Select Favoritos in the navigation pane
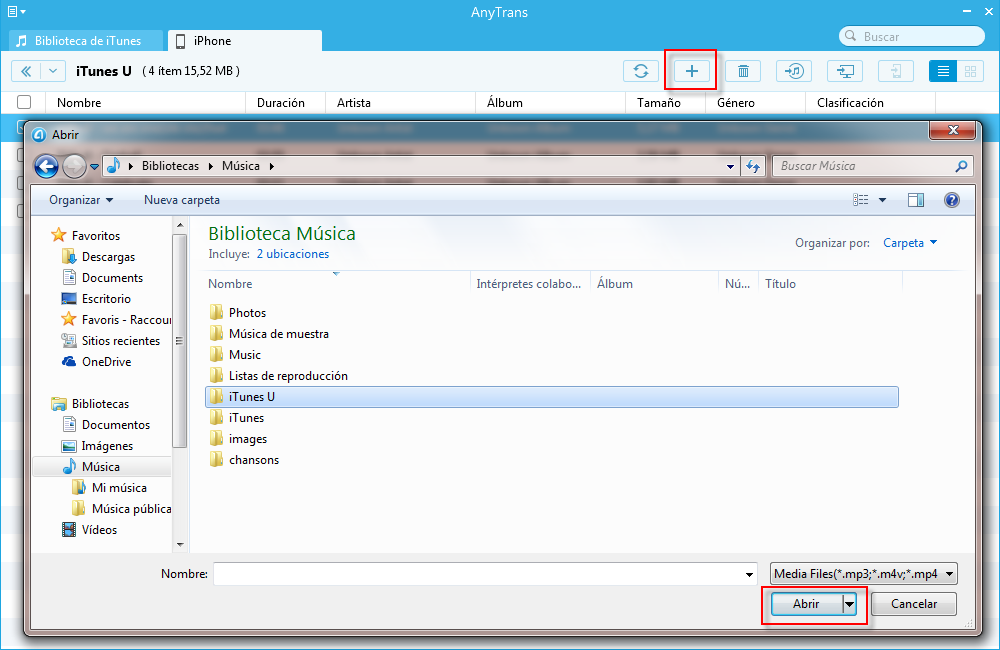1000x650 pixels. [96, 235]
